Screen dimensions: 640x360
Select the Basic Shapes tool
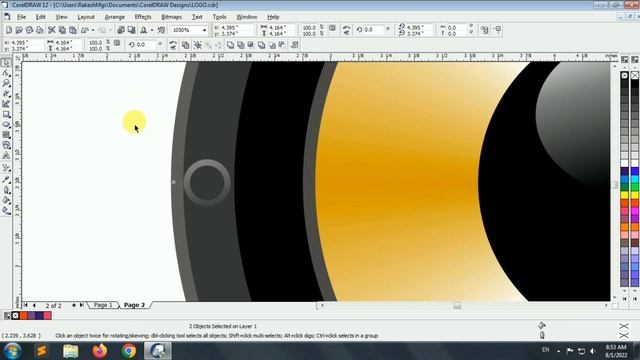tap(6, 145)
